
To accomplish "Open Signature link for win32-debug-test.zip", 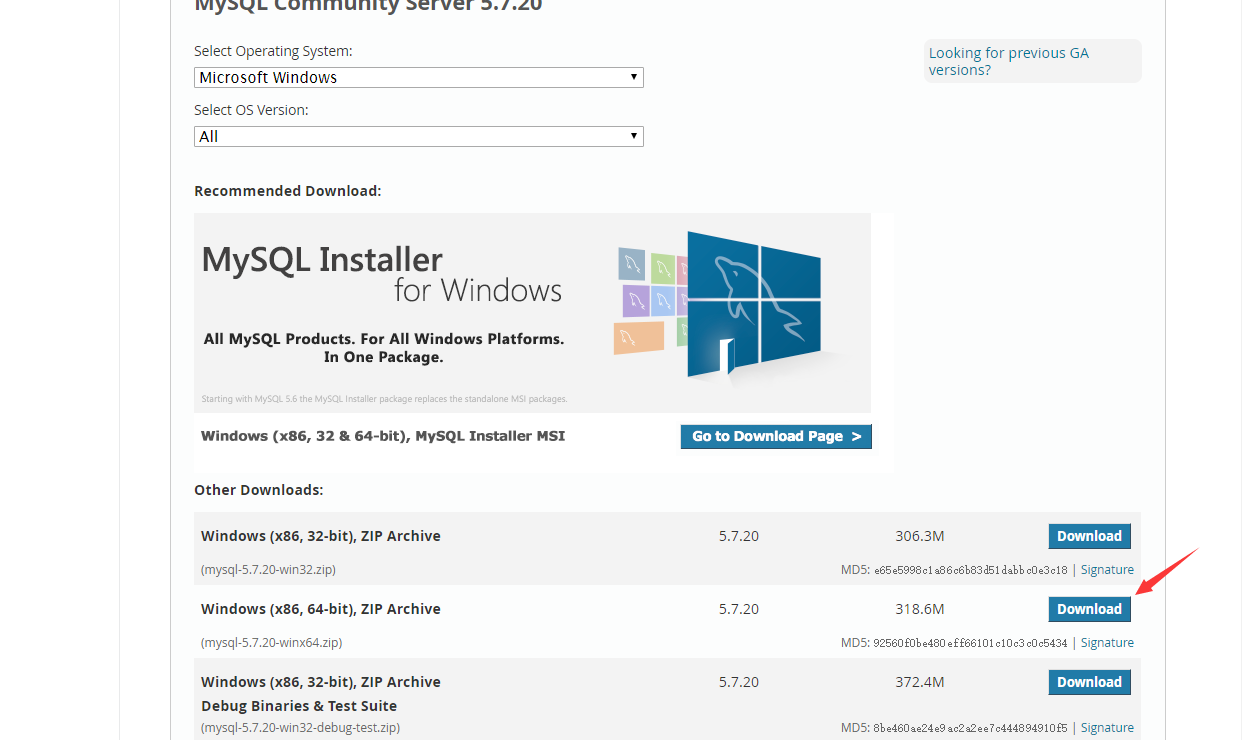I will coord(1107,728).
